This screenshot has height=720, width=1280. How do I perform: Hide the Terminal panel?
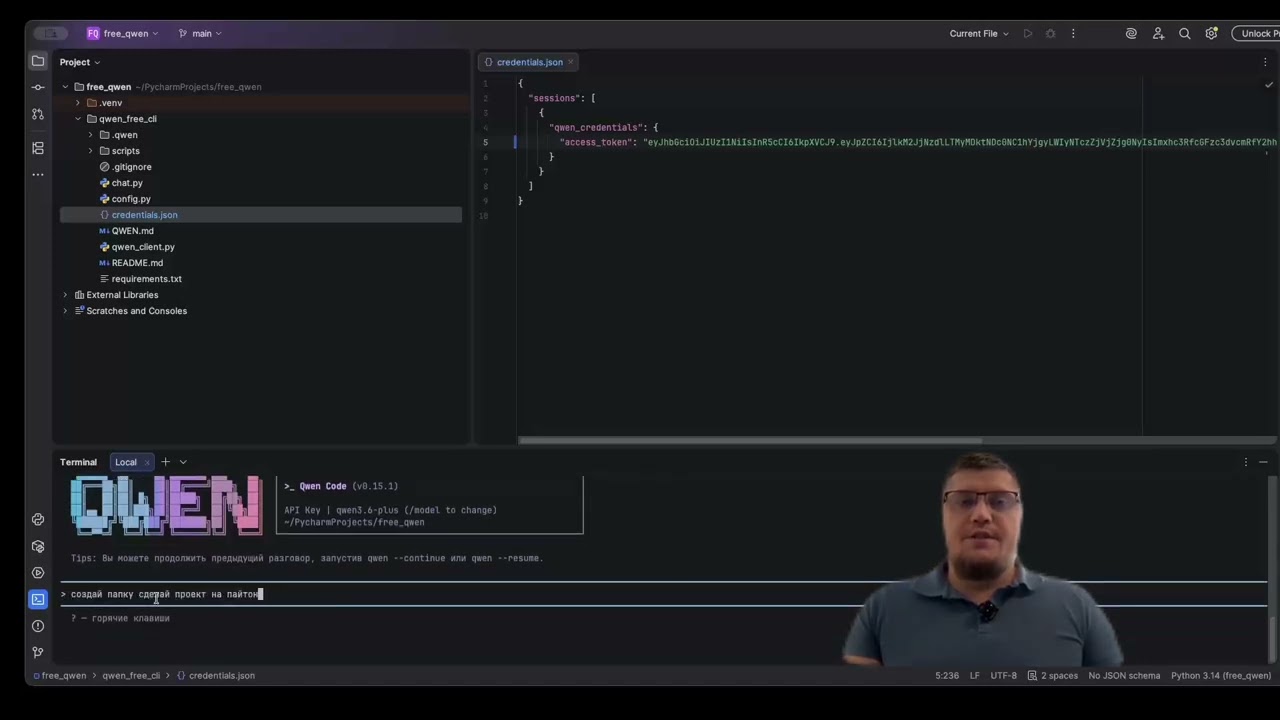click(1263, 462)
